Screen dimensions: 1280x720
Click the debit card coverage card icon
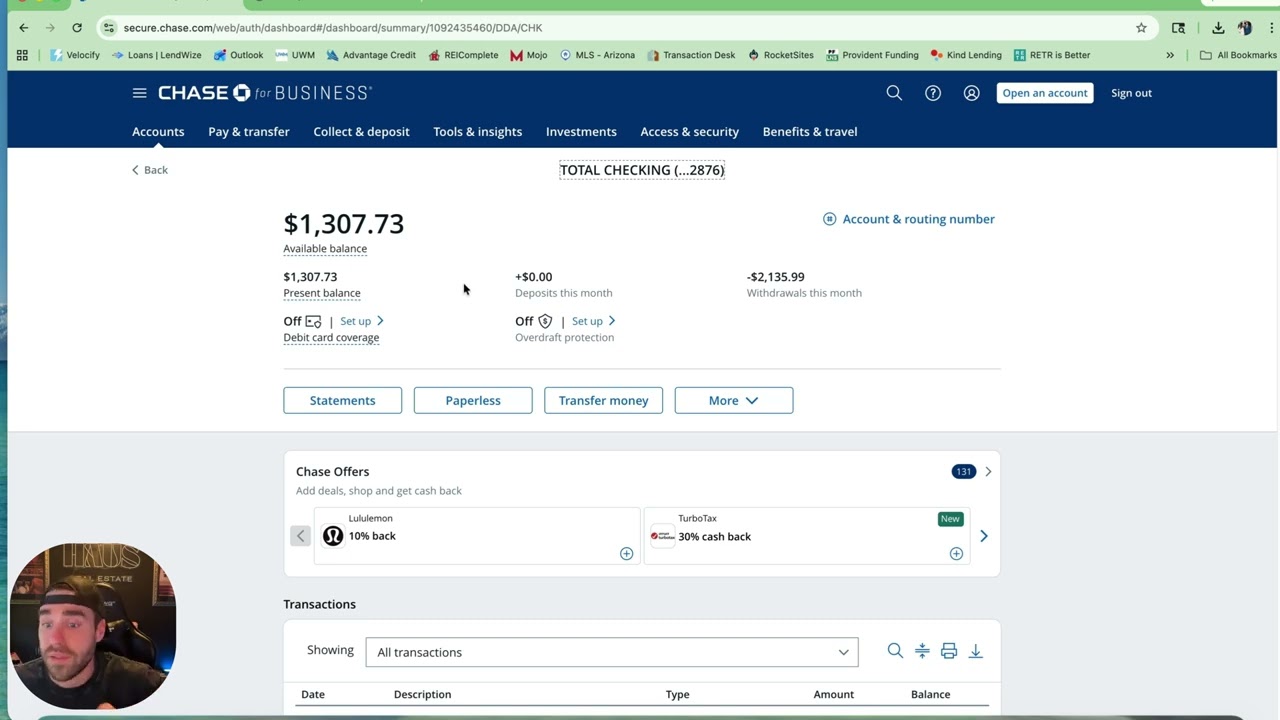(313, 321)
